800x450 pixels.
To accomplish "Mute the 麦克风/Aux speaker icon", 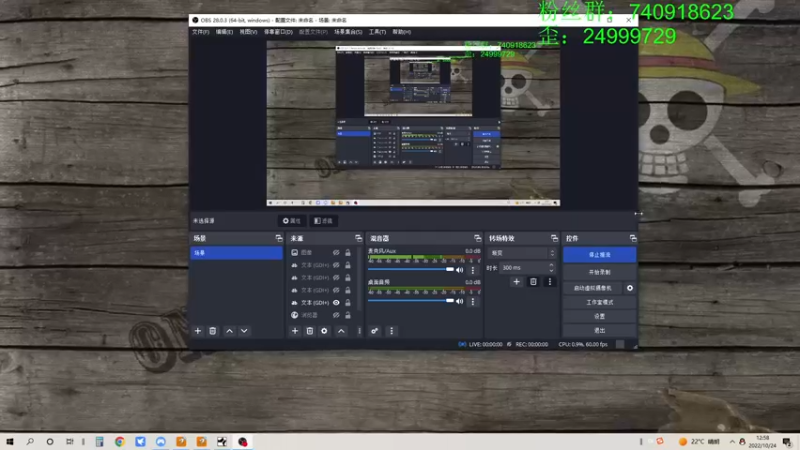I will click(x=460, y=270).
